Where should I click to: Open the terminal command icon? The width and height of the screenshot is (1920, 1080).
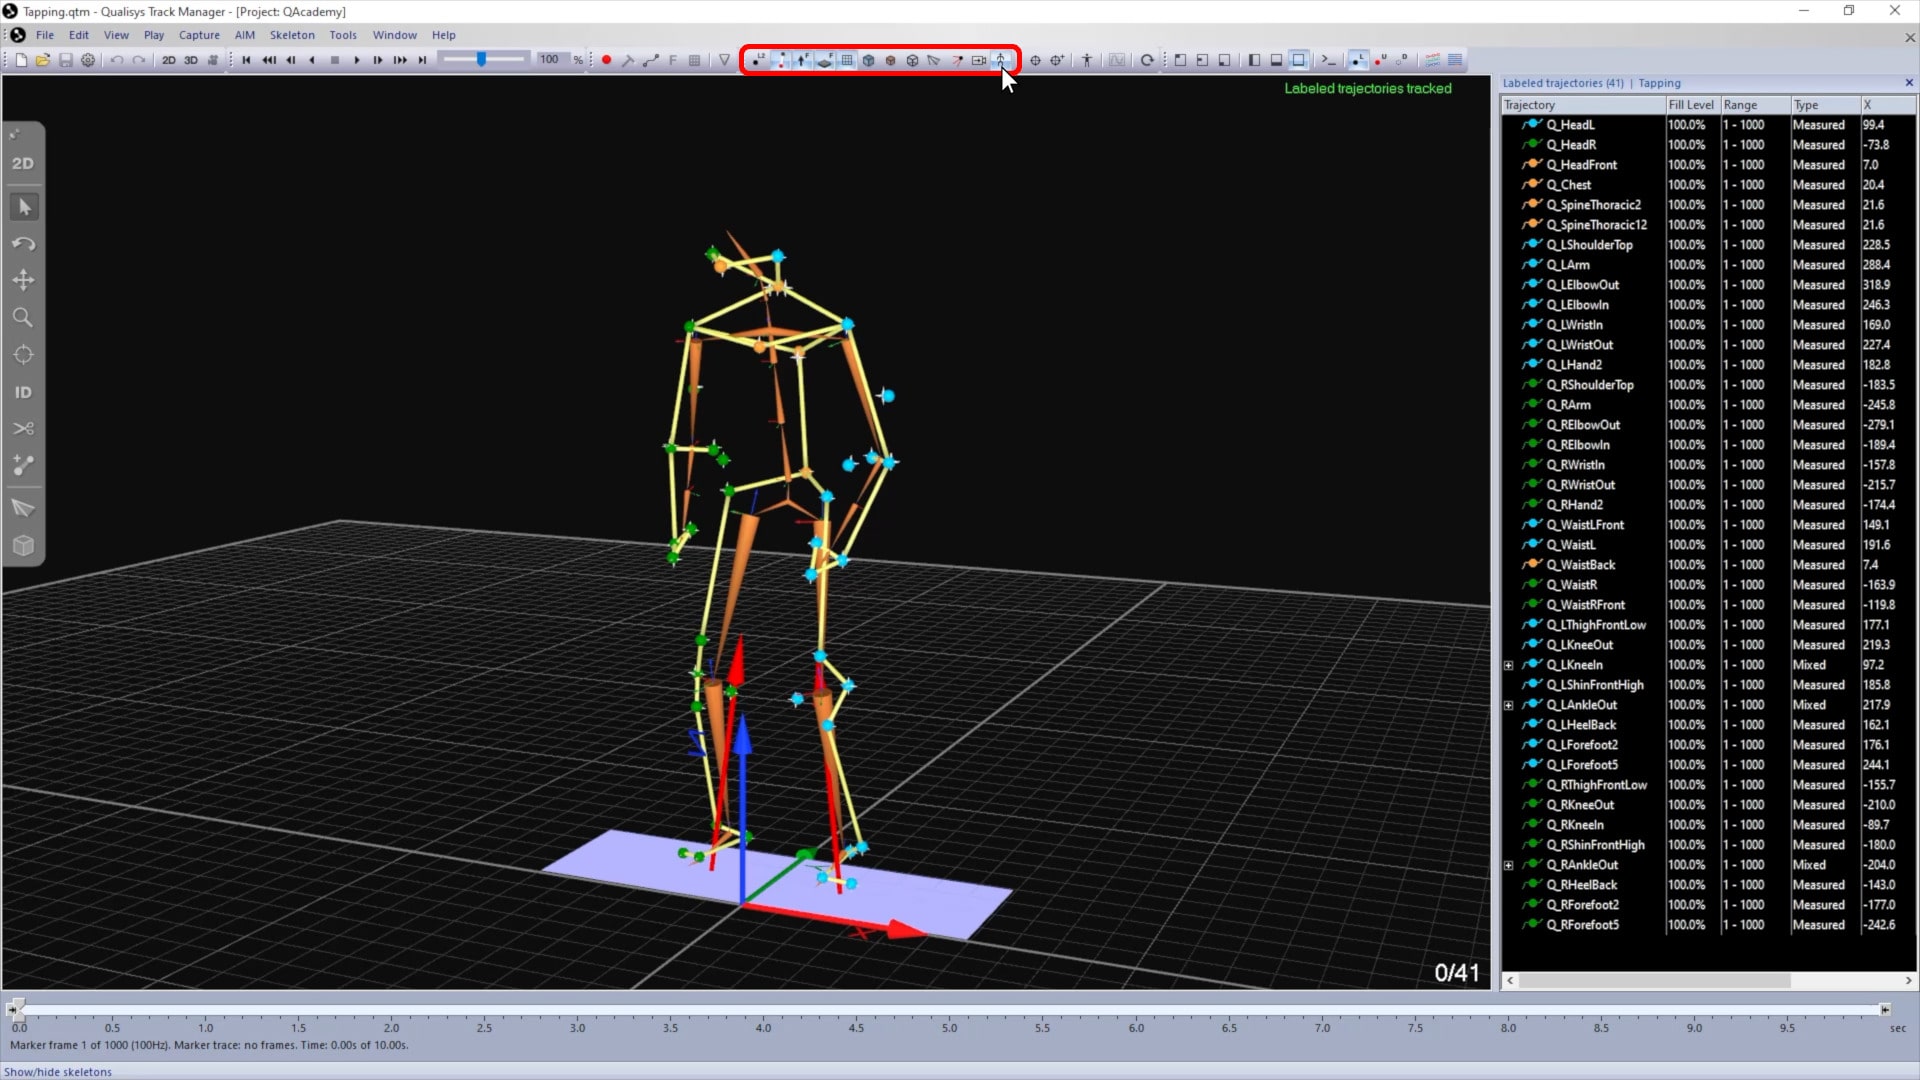coord(1328,60)
